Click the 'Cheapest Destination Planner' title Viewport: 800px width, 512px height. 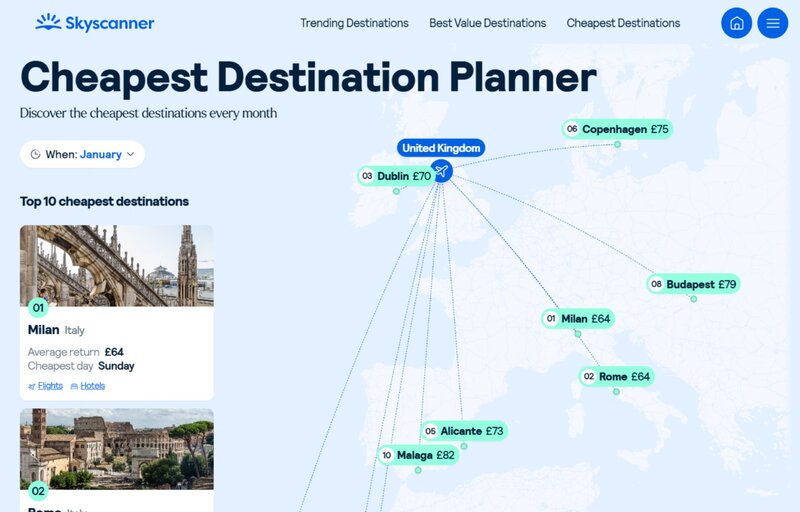point(308,78)
